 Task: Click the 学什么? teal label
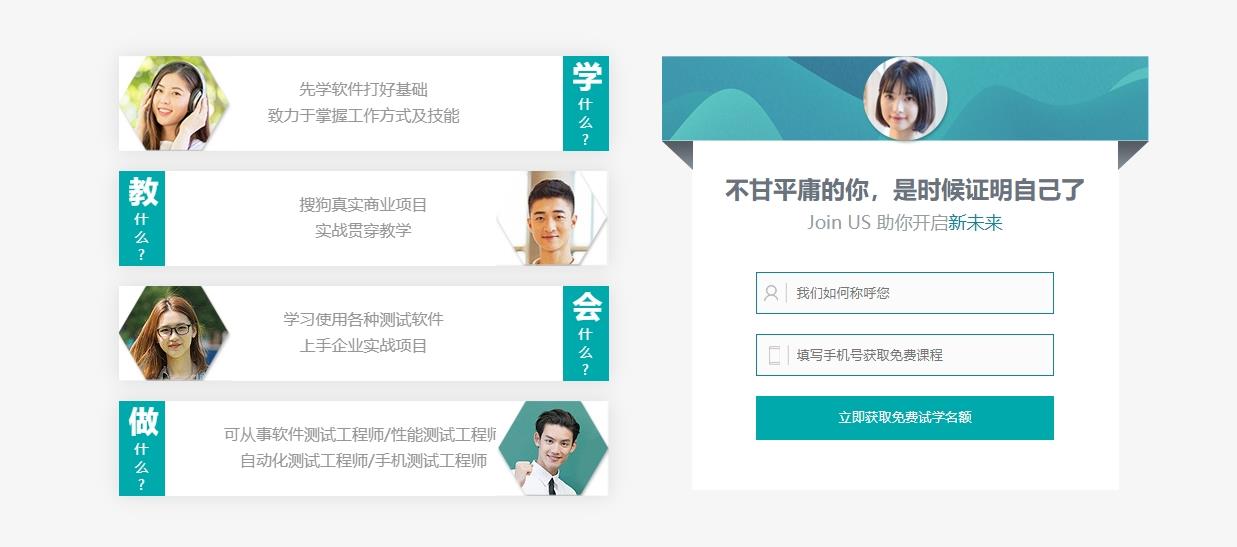click(x=586, y=103)
